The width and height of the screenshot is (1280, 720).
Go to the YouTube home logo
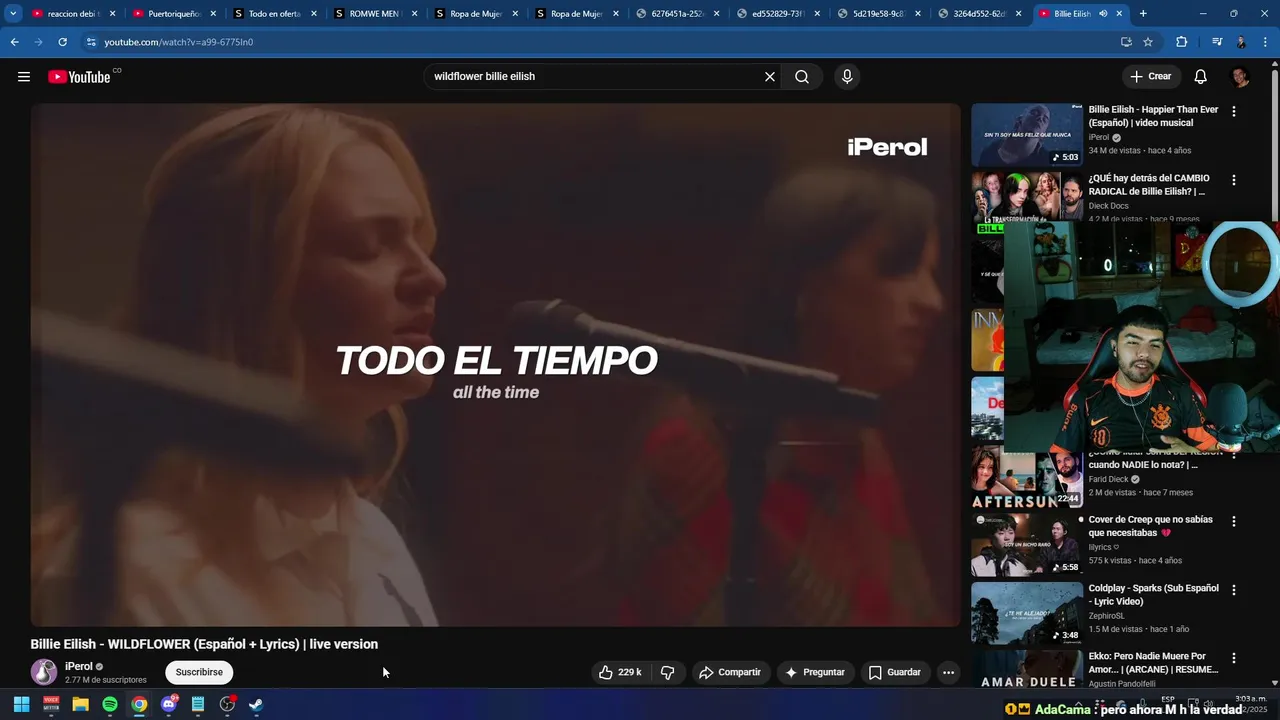coord(79,77)
